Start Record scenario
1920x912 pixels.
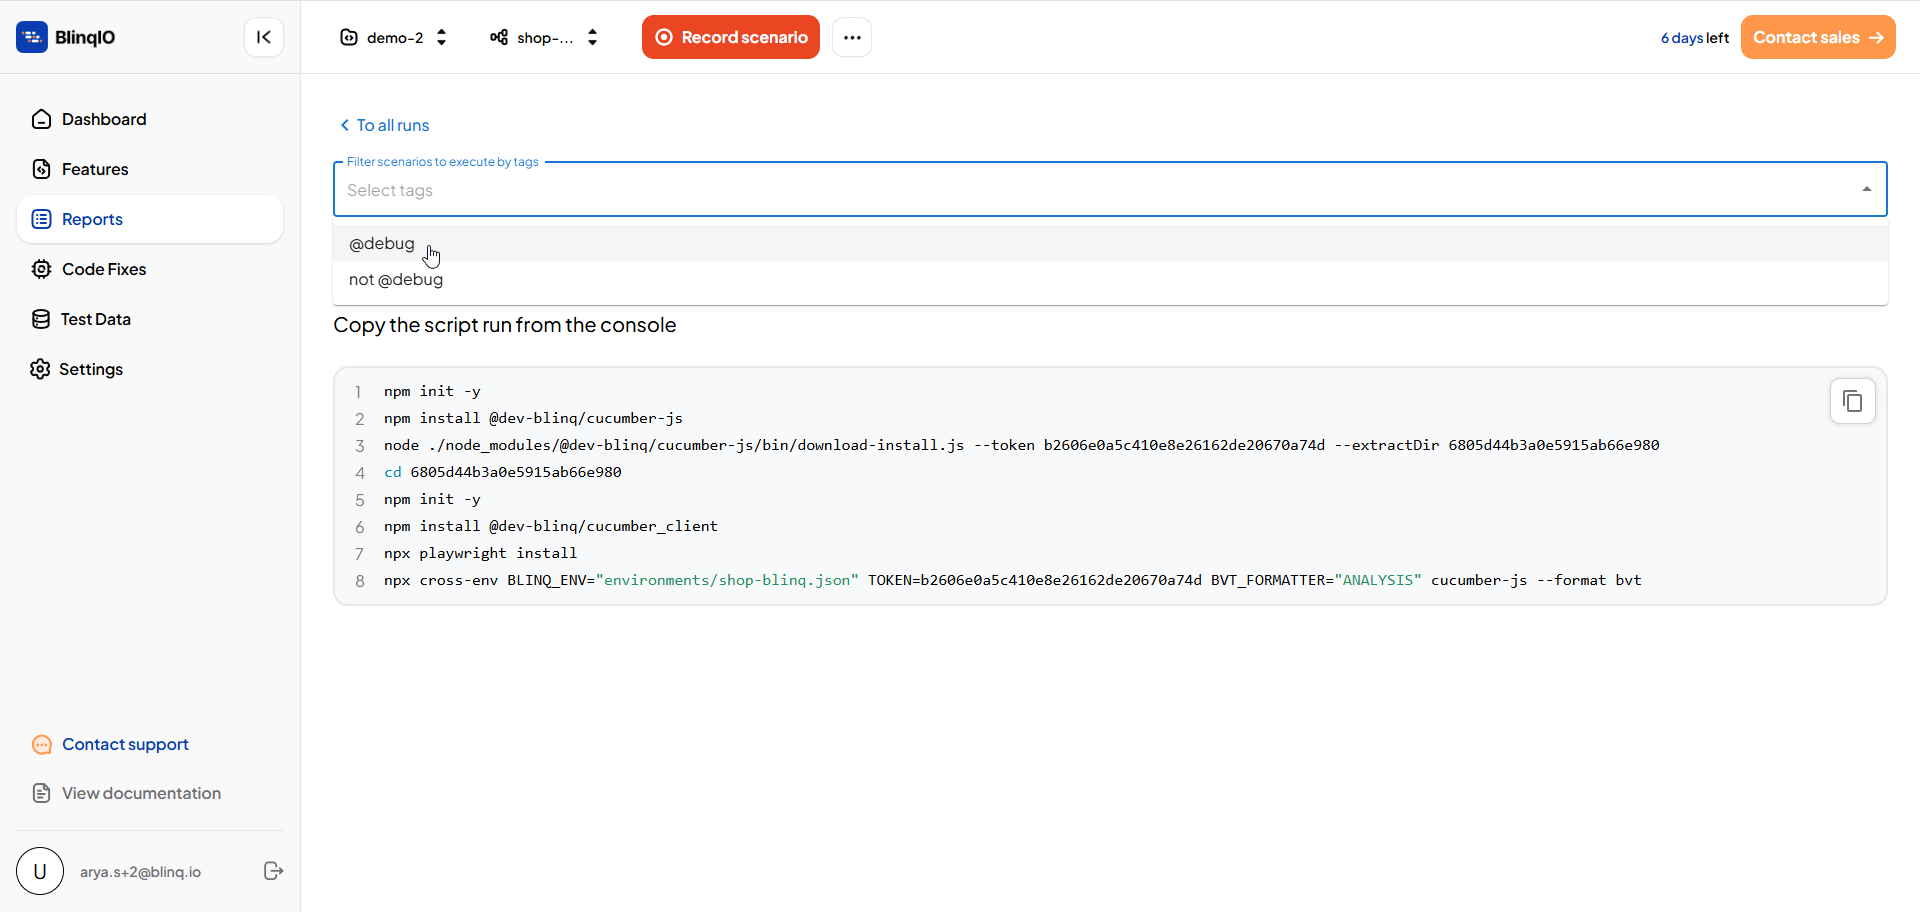(x=731, y=37)
